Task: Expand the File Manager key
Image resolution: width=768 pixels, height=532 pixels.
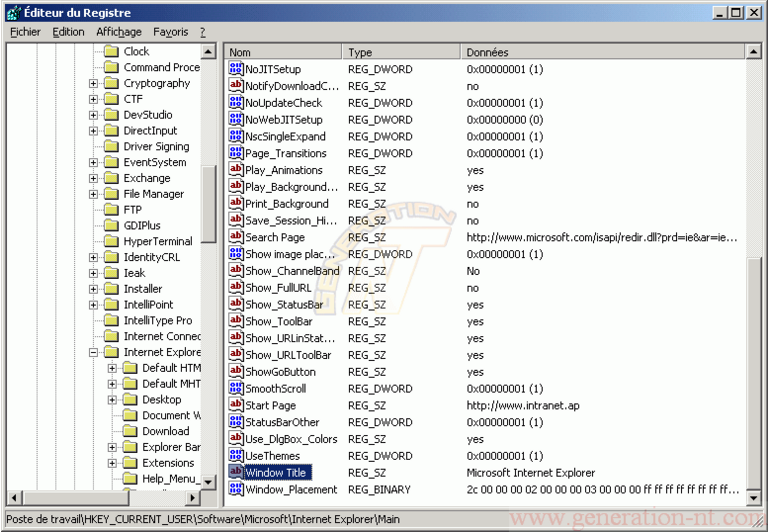Action: pyautogui.click(x=93, y=194)
